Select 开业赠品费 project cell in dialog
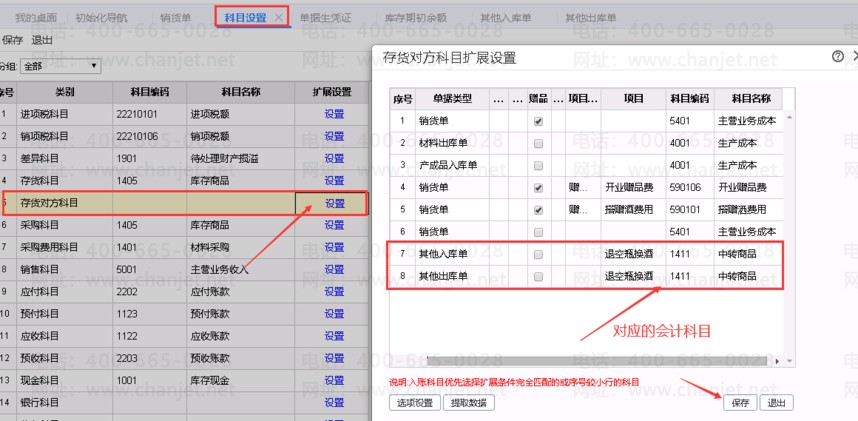Screen dimensions: 858x421 633,188
